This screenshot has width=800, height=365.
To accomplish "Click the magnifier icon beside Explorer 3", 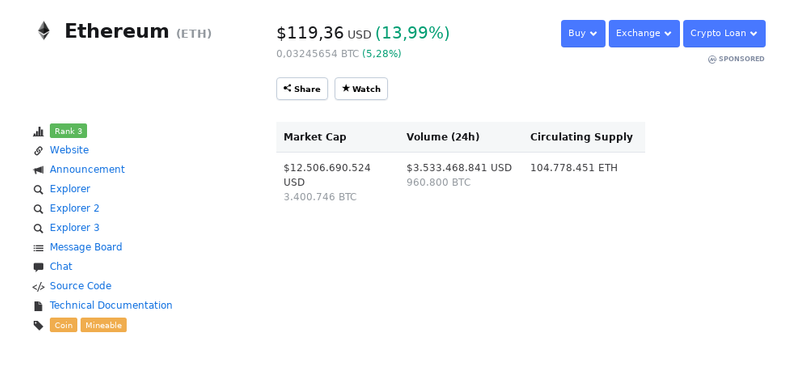I will [38, 228].
